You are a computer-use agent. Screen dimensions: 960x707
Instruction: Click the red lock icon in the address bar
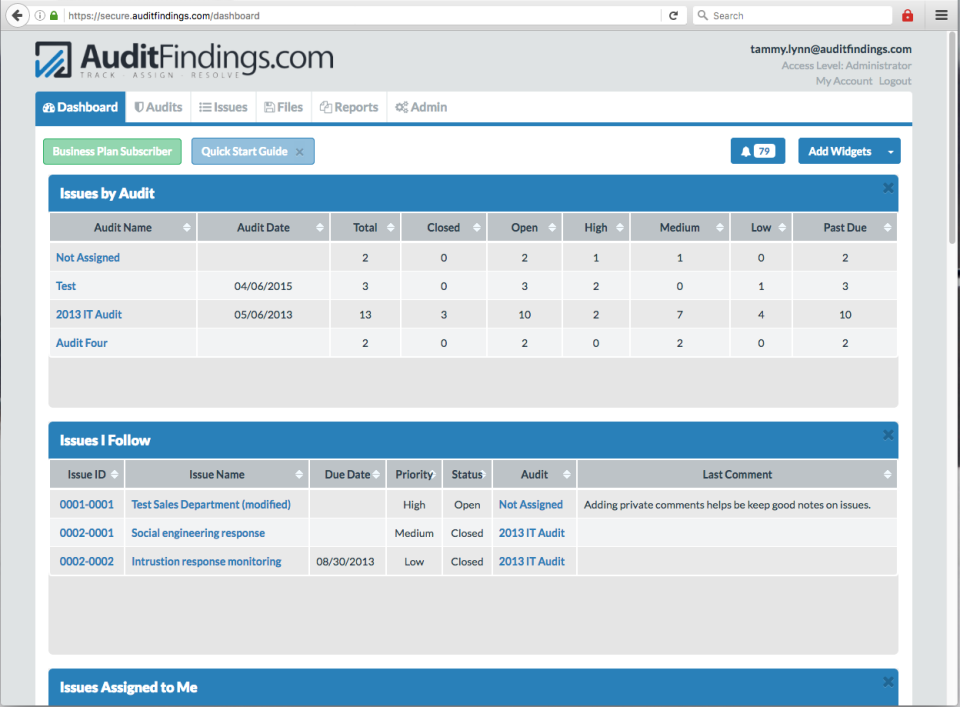pyautogui.click(x=908, y=15)
